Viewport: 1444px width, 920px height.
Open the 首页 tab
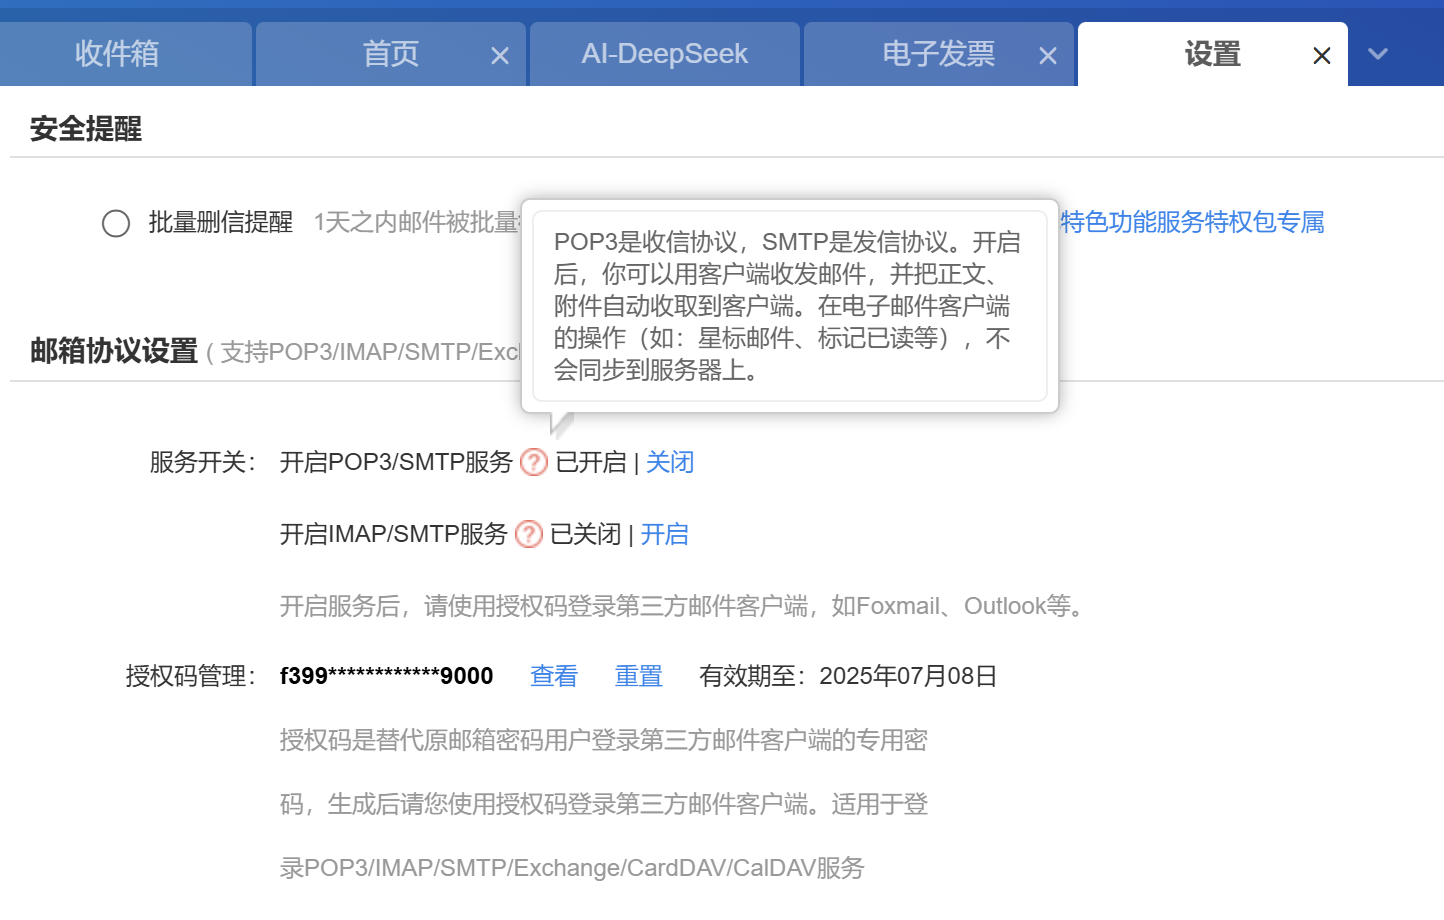[390, 54]
